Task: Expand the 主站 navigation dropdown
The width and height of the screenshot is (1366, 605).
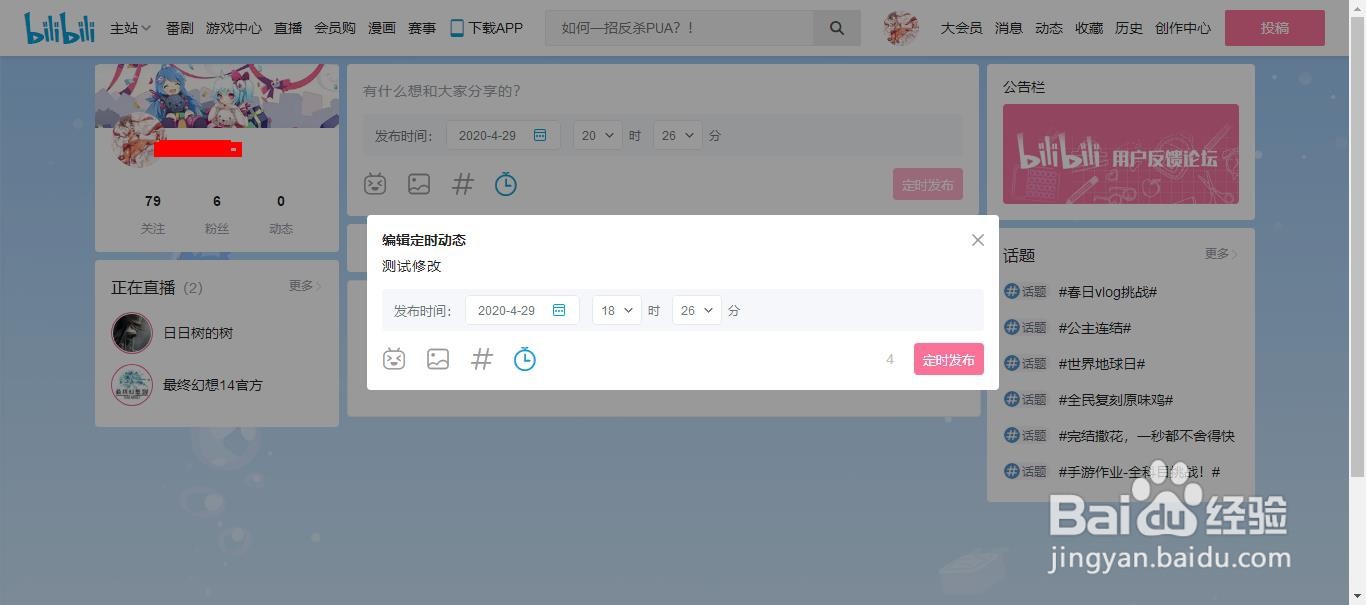Action: click(128, 28)
